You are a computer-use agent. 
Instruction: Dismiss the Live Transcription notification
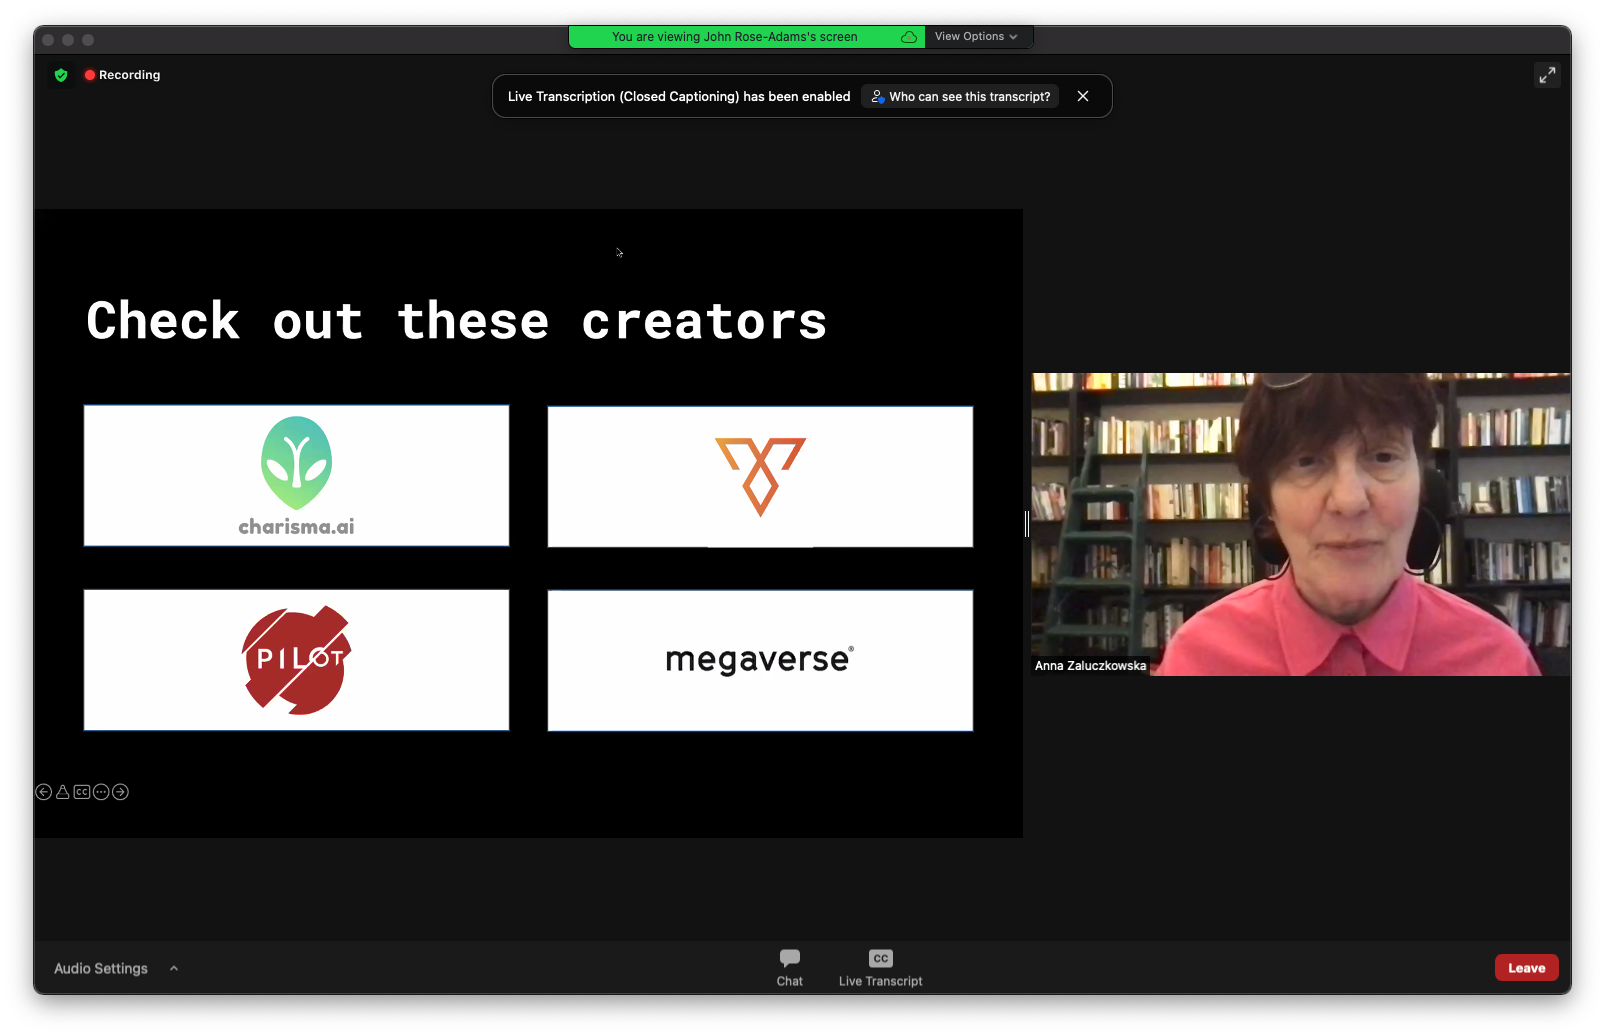1083,97
